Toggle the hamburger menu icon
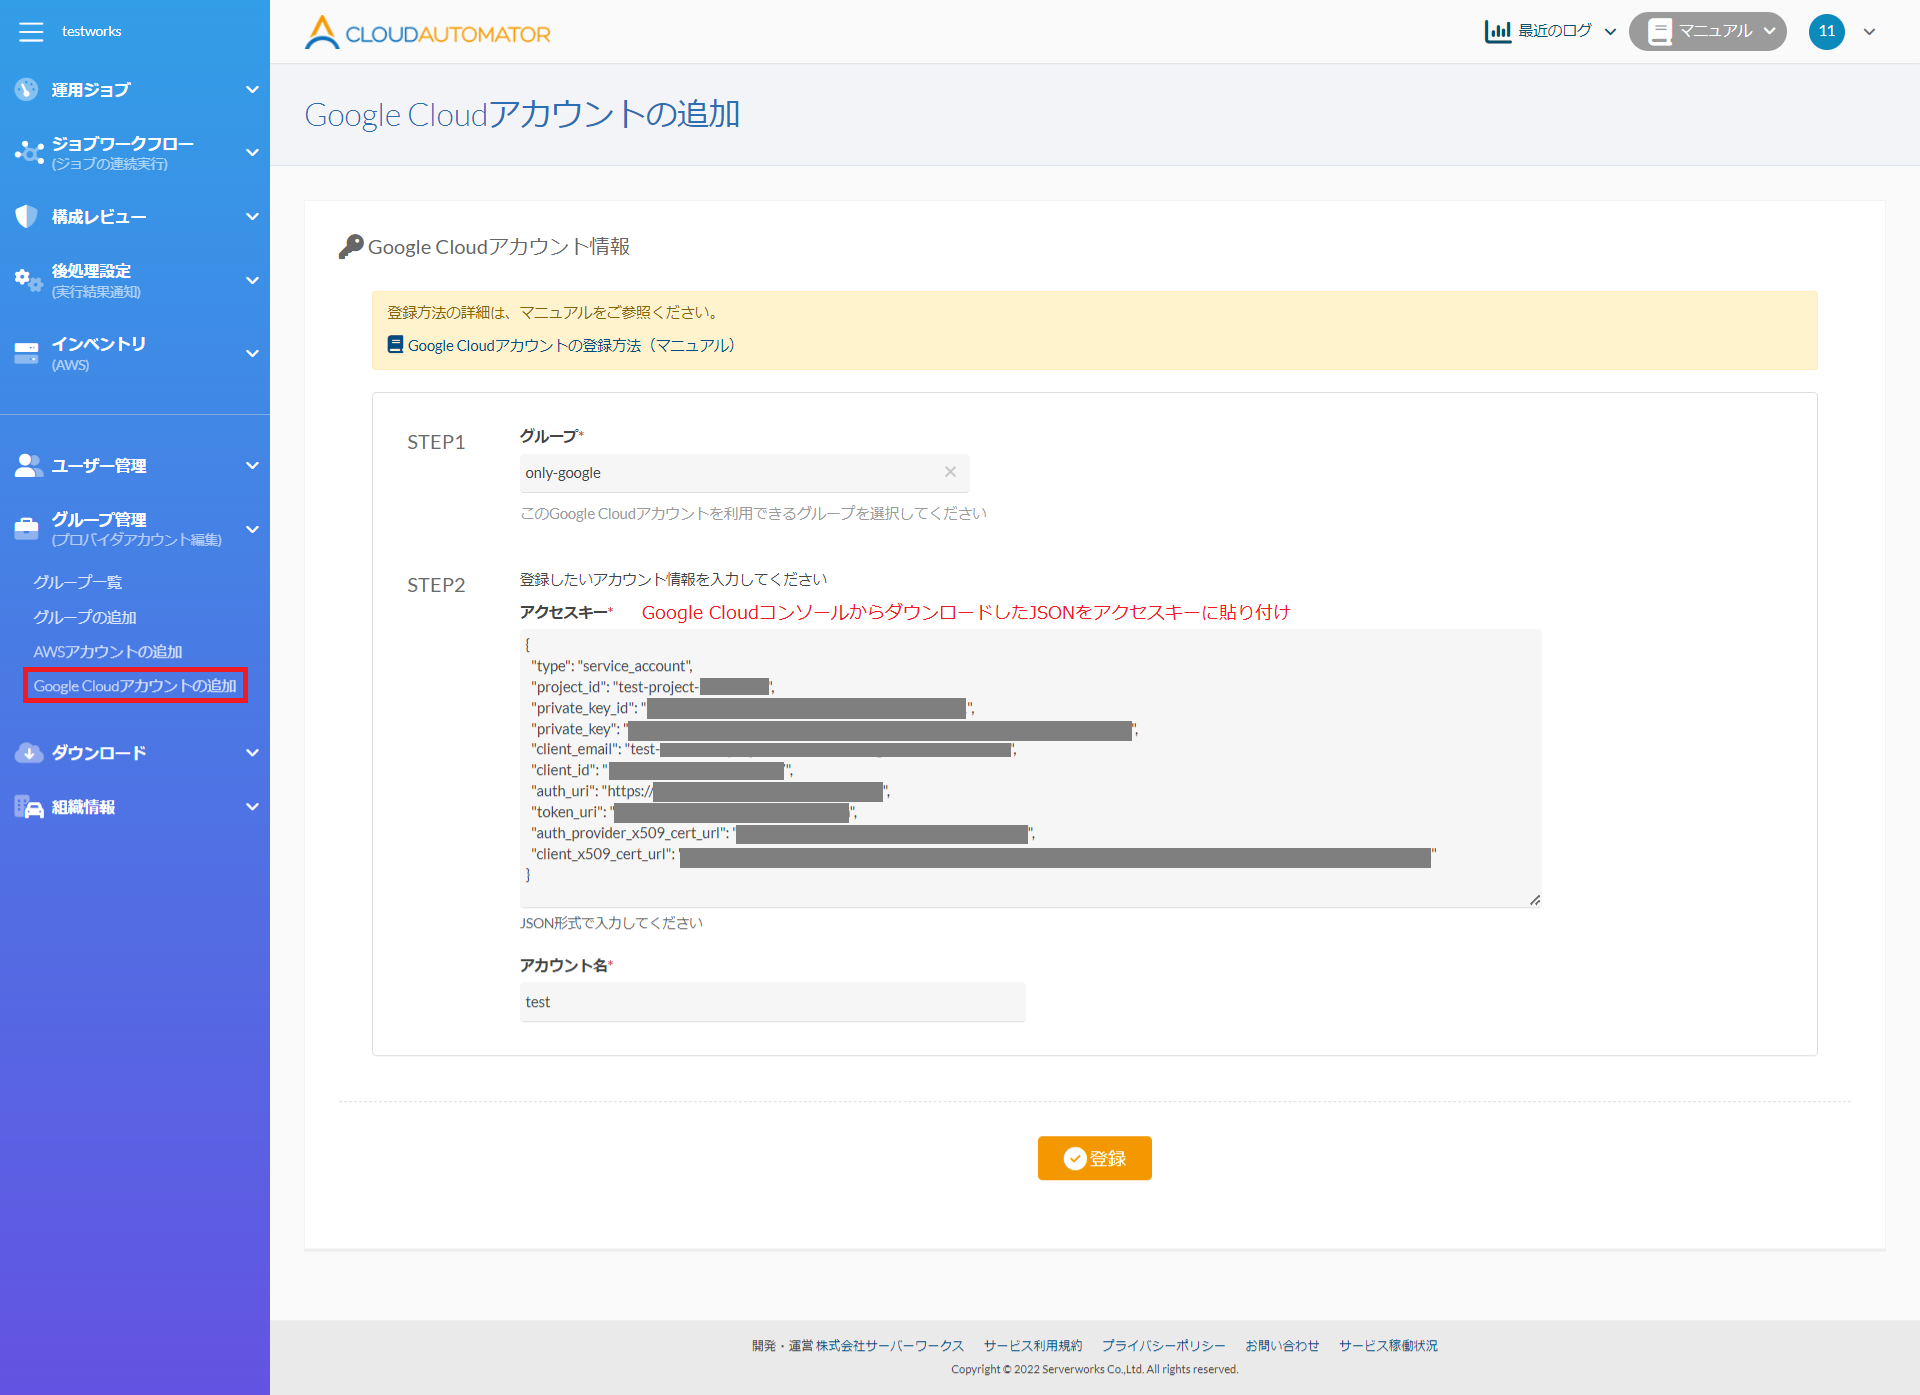Image resolution: width=1920 pixels, height=1395 pixels. (x=31, y=31)
